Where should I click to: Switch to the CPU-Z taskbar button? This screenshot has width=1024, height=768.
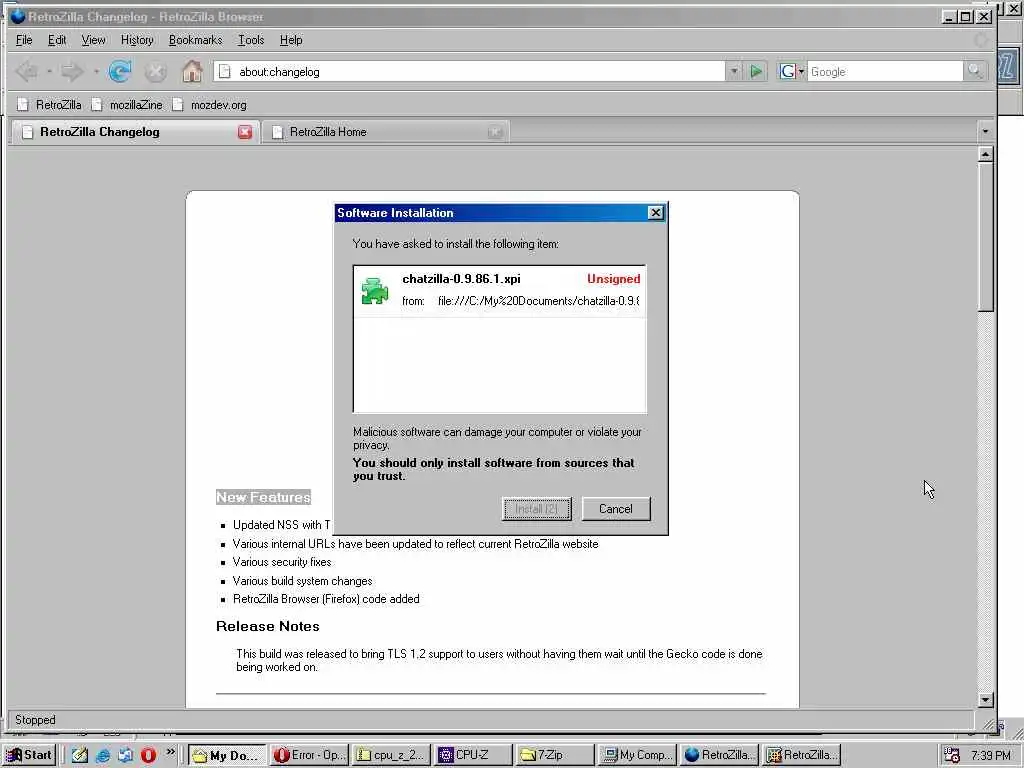tap(474, 755)
